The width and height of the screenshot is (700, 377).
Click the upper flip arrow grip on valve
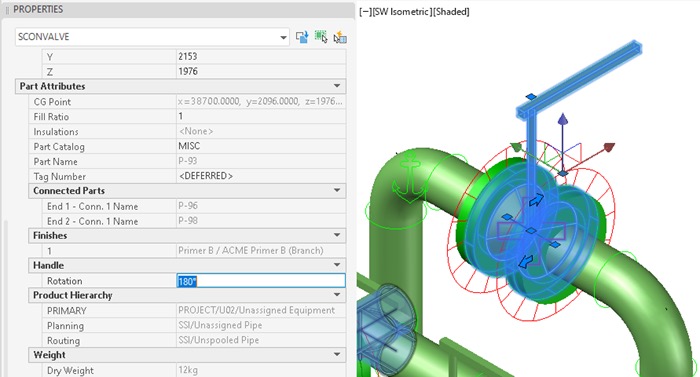(x=536, y=200)
